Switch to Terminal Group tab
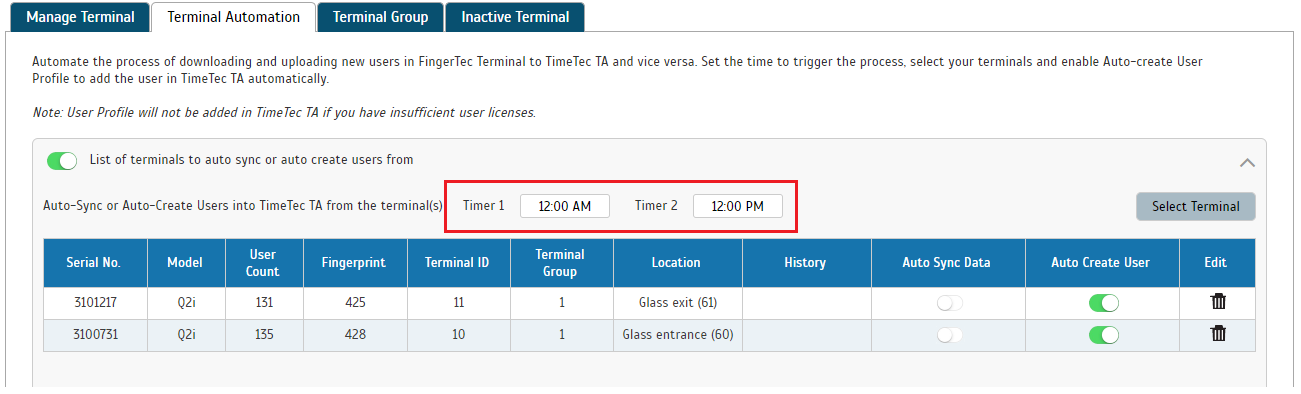The height and width of the screenshot is (394, 1301). click(380, 17)
